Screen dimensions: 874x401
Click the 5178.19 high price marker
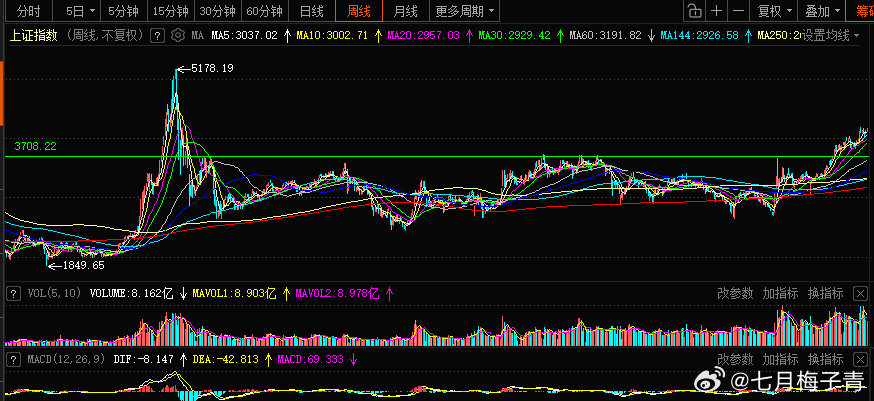click(212, 69)
